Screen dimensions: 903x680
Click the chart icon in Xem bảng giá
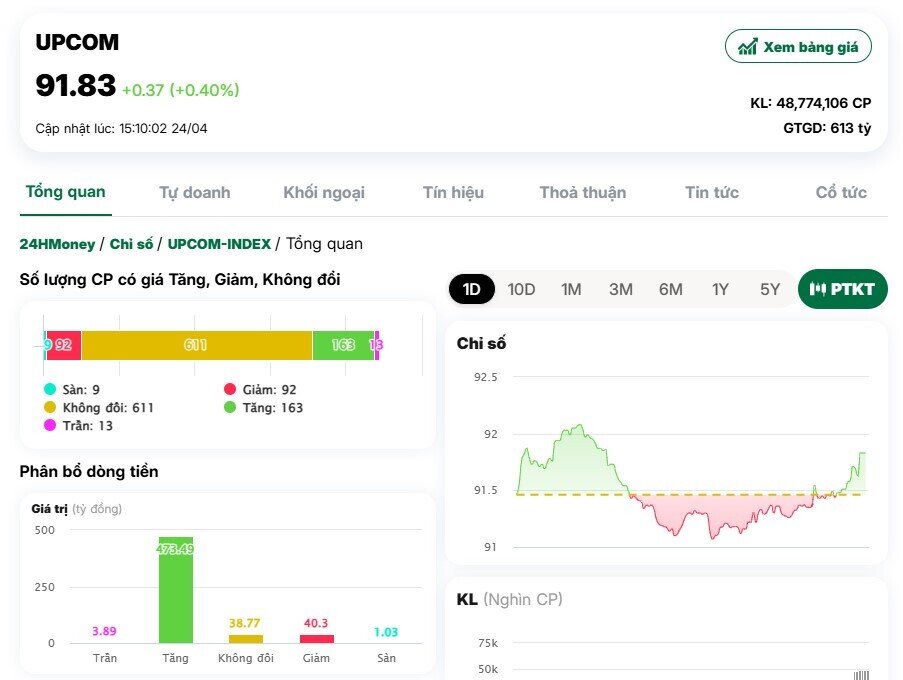748,46
